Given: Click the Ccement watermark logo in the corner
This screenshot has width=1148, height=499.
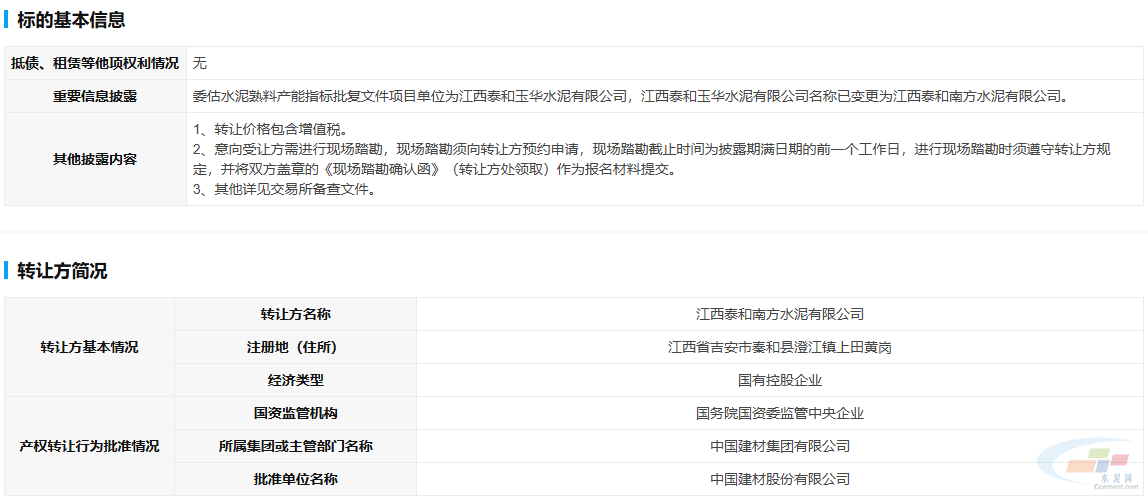Looking at the screenshot, I should click(1089, 469).
